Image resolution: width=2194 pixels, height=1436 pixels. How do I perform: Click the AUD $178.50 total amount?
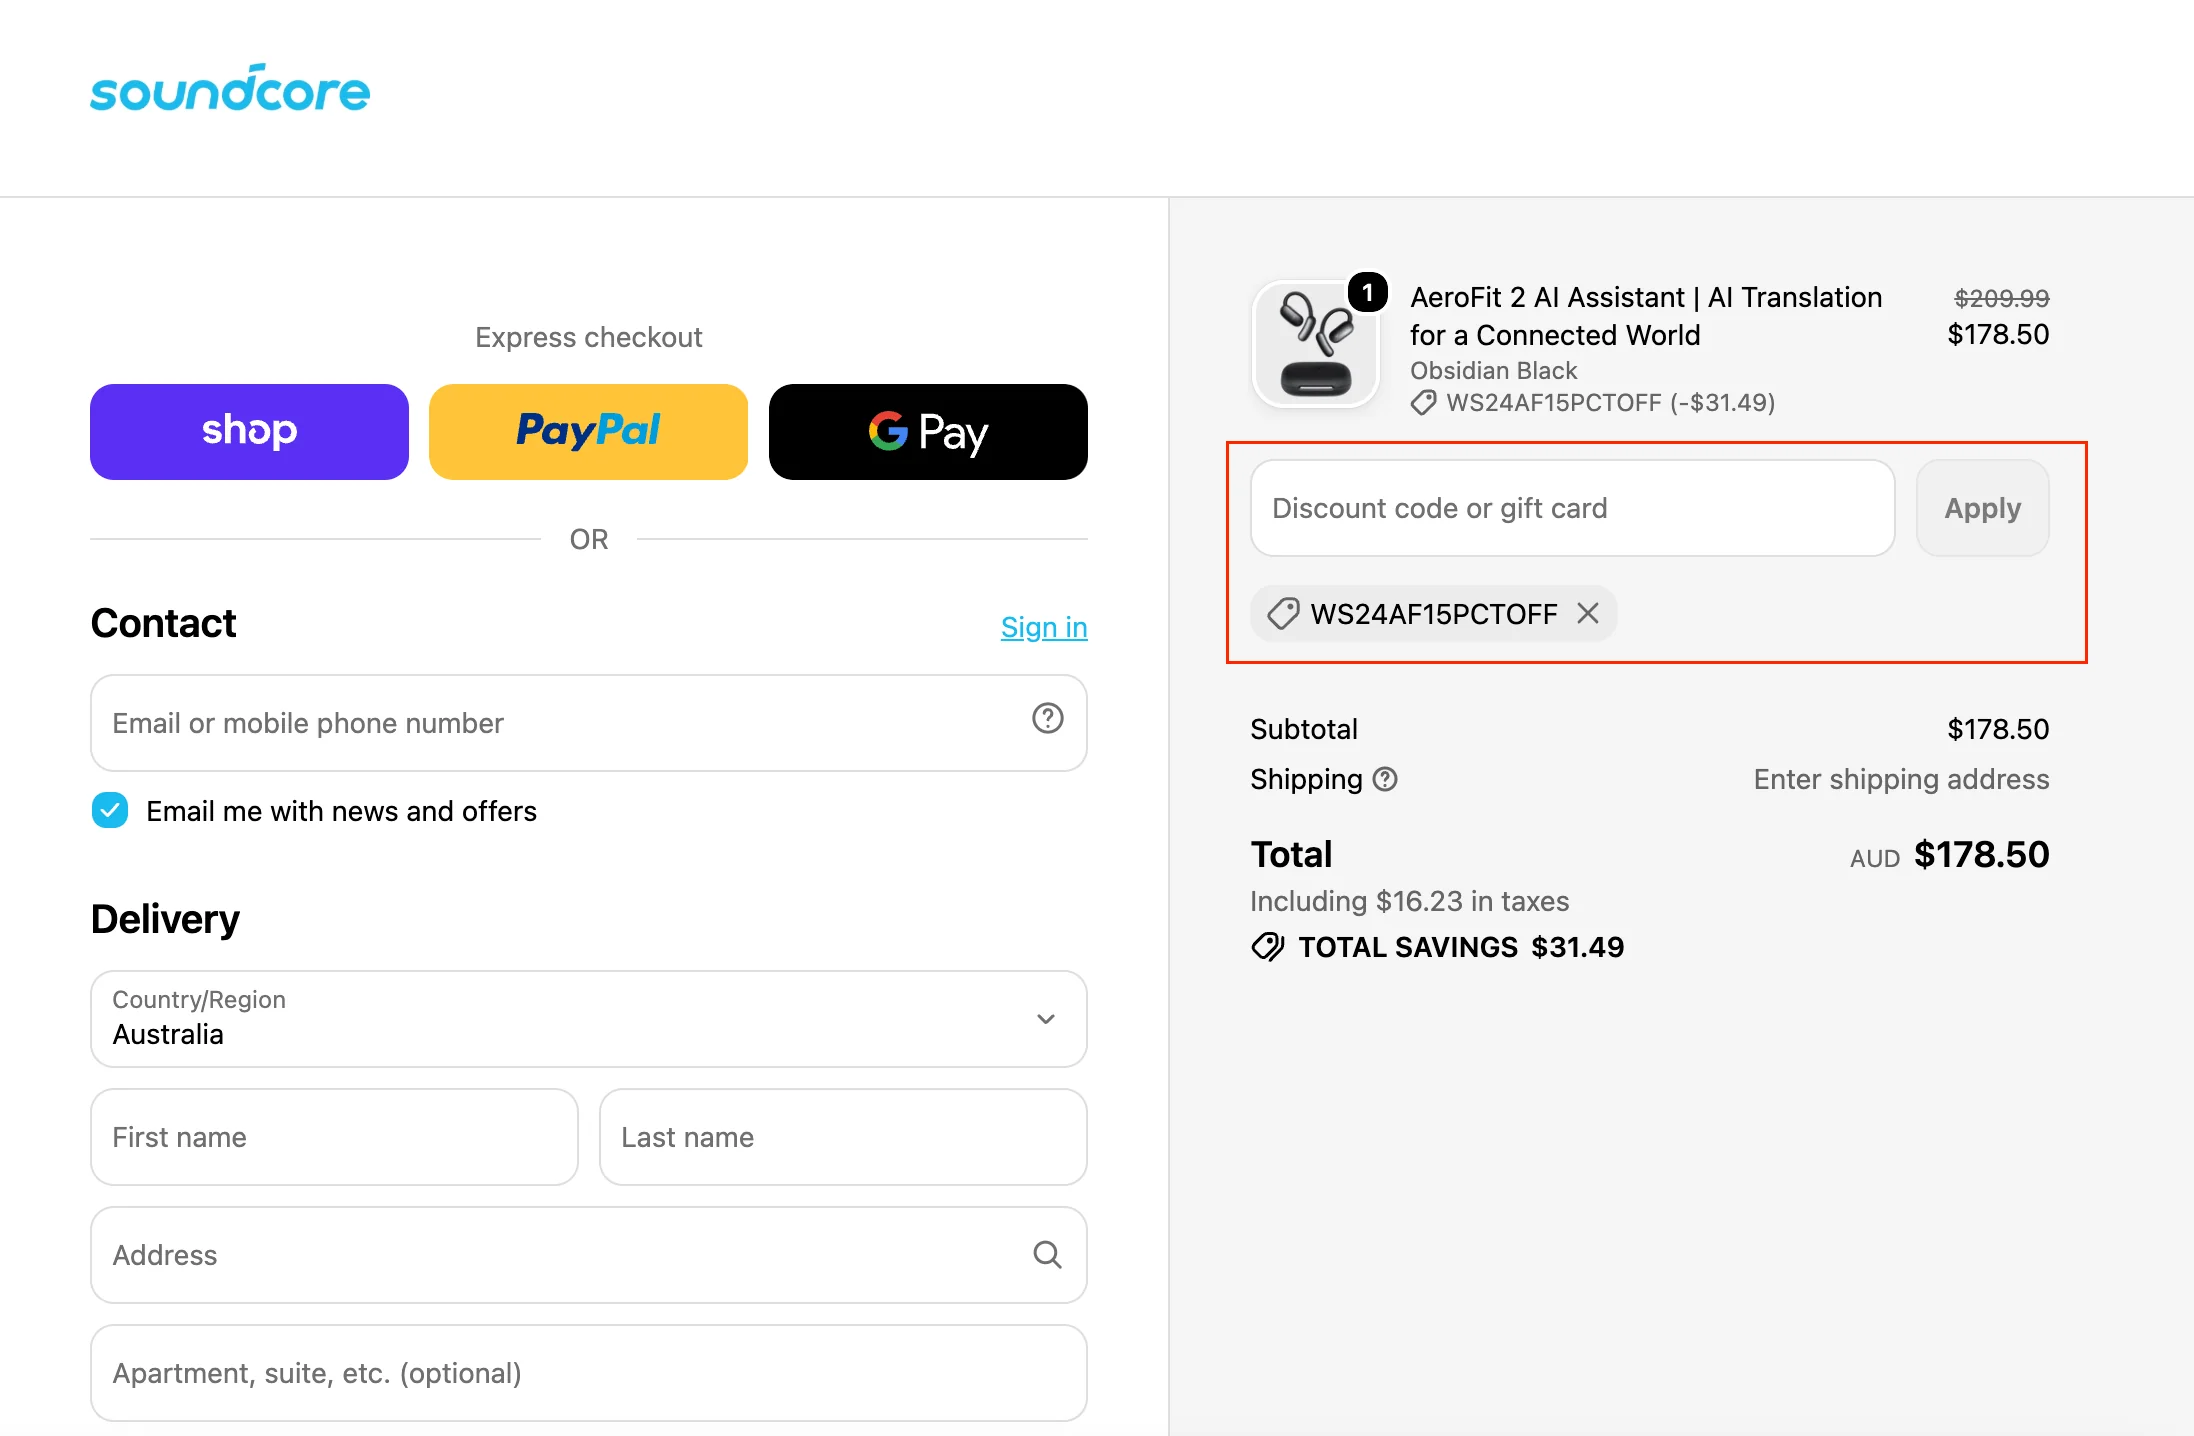(1950, 855)
